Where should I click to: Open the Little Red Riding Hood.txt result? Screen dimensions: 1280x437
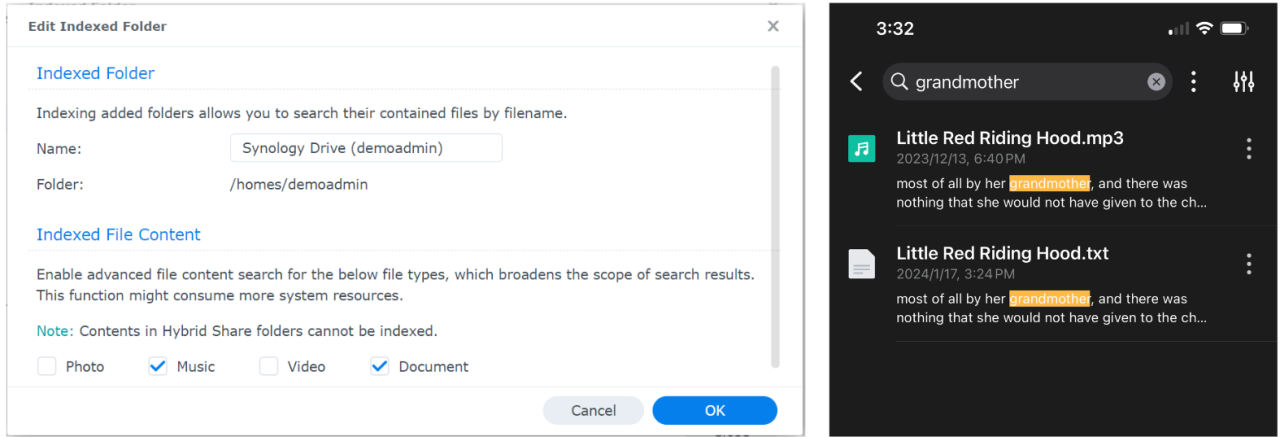click(1002, 253)
